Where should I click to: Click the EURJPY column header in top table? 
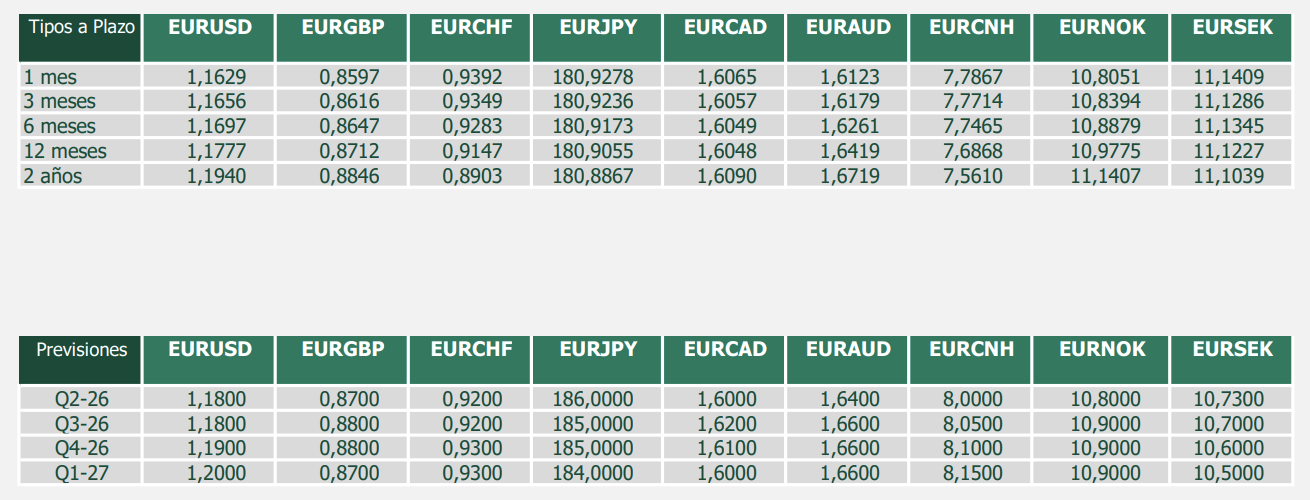click(x=598, y=38)
